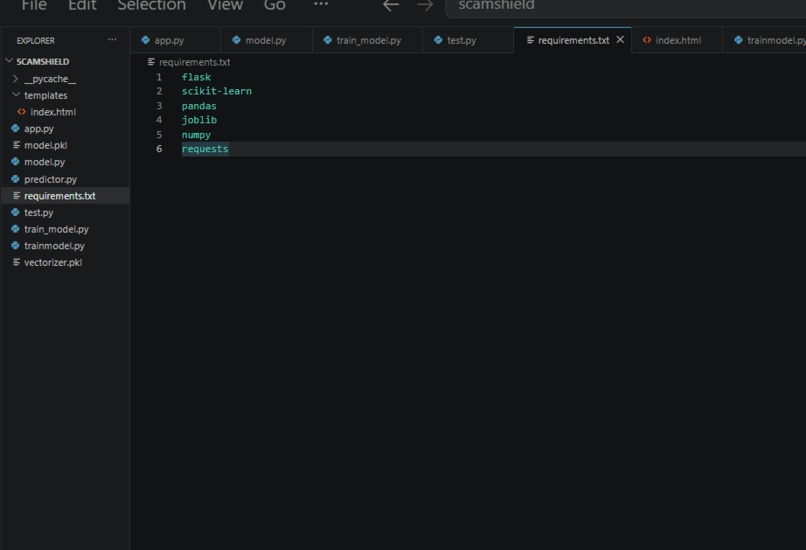Image resolution: width=806 pixels, height=550 pixels.
Task: Open the File menu
Action: [34, 5]
